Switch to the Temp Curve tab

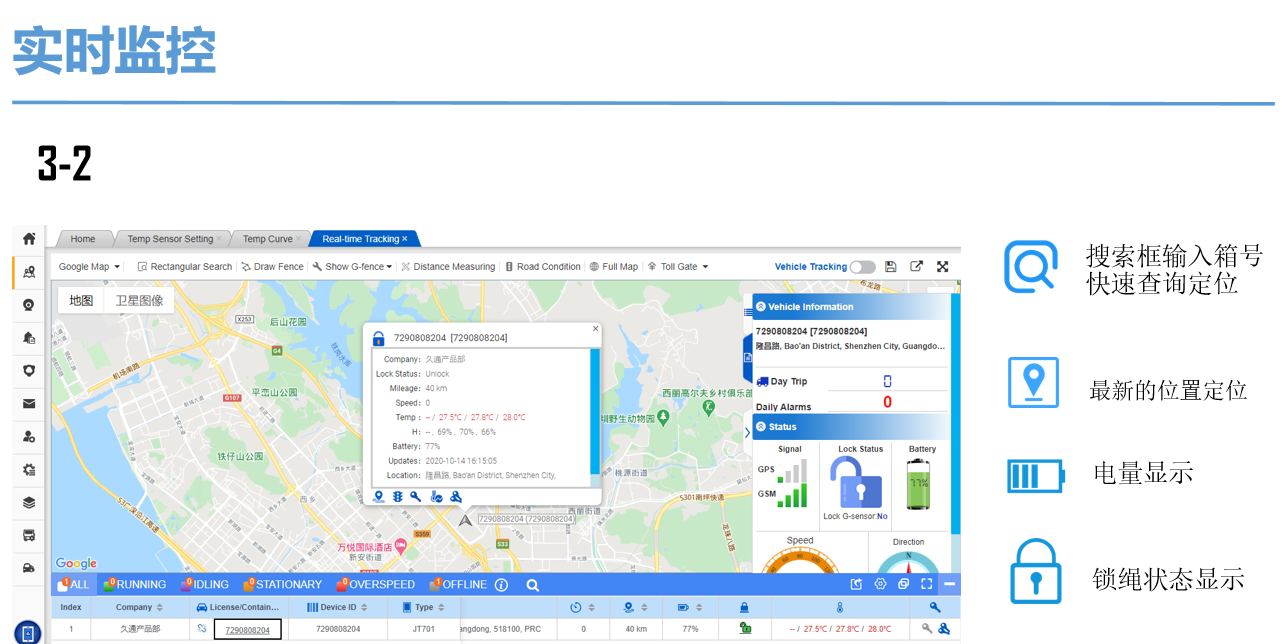[x=268, y=239]
